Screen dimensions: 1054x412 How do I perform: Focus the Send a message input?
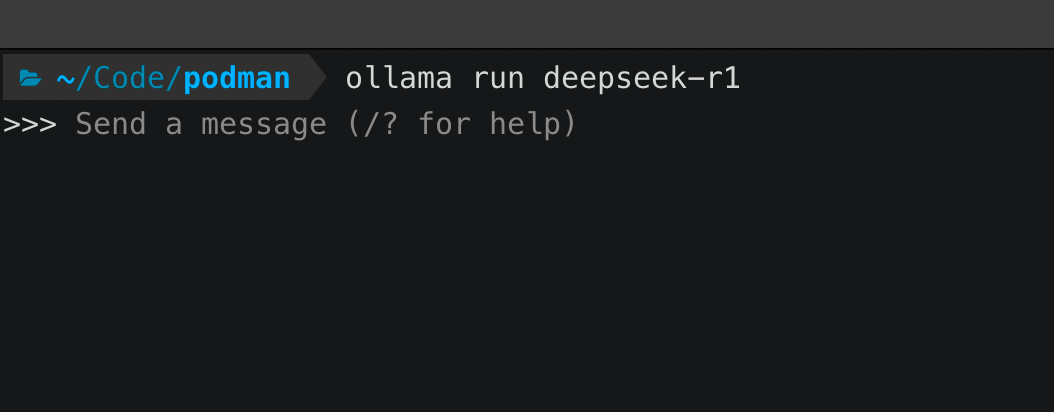326,125
